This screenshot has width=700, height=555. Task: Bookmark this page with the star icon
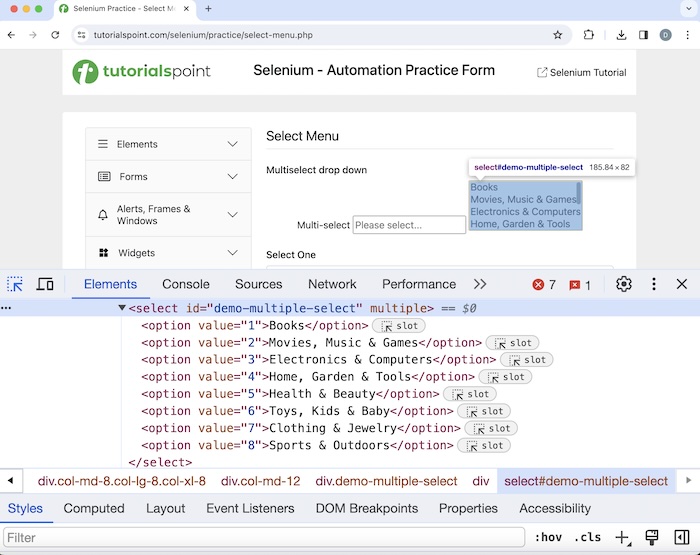pos(558,35)
